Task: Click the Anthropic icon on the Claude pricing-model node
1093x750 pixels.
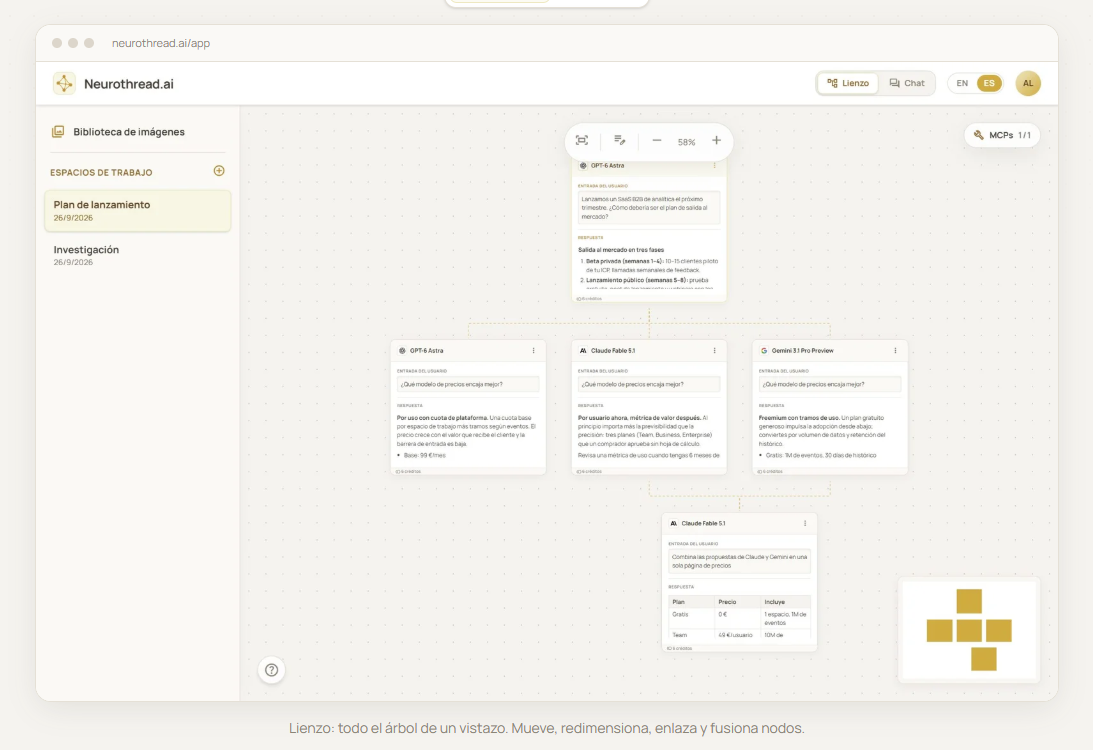Action: tap(583, 351)
